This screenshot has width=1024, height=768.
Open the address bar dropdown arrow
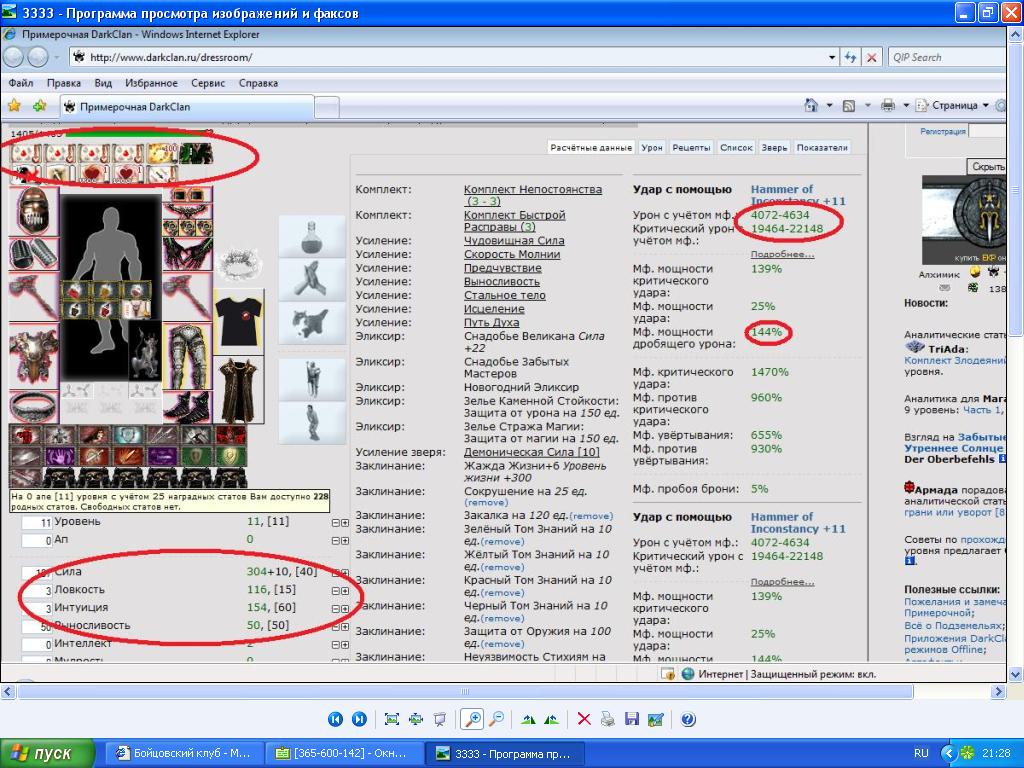pyautogui.click(x=831, y=57)
